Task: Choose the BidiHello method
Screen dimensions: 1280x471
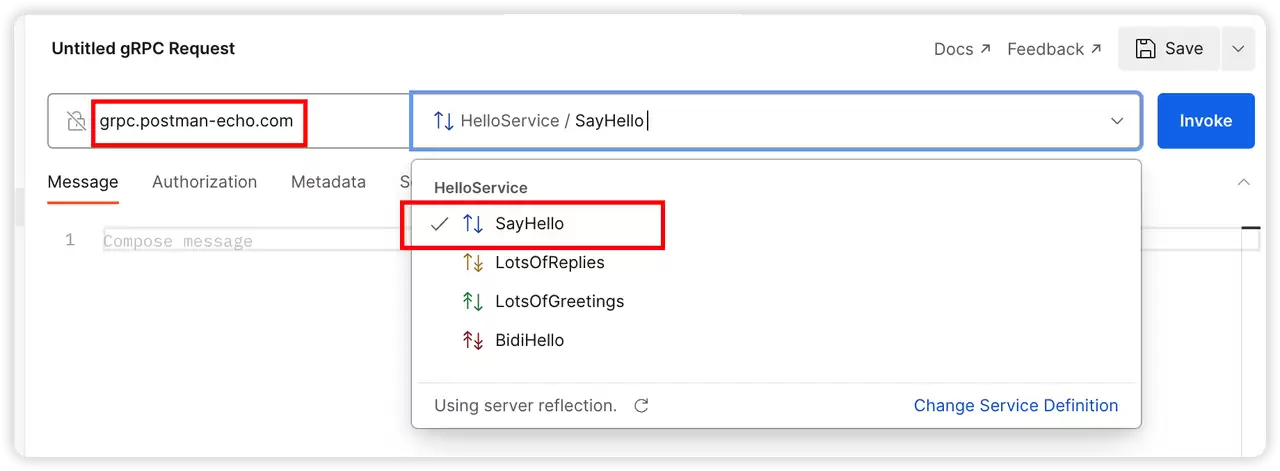Action: 776,340
